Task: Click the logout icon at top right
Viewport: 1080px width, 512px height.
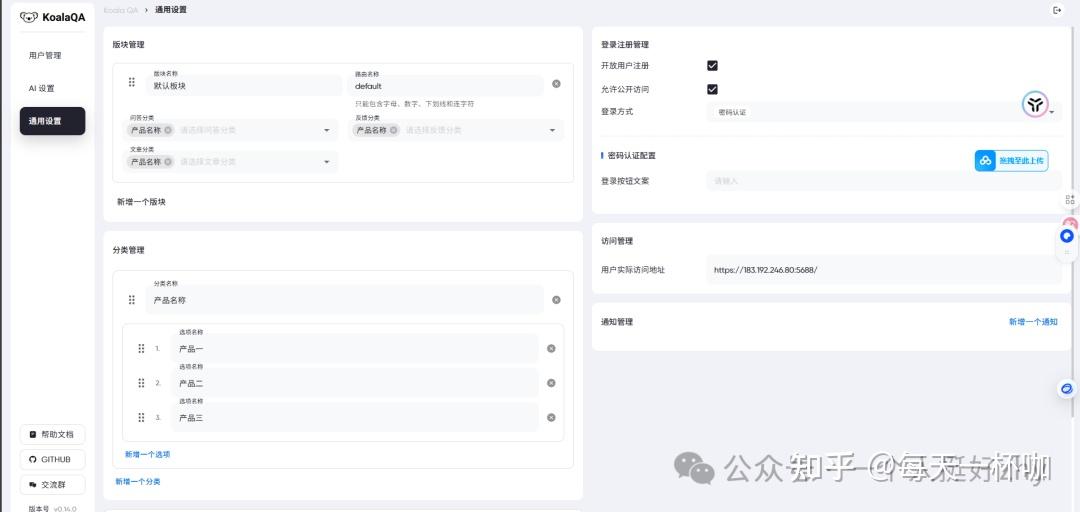Action: pyautogui.click(x=1057, y=10)
